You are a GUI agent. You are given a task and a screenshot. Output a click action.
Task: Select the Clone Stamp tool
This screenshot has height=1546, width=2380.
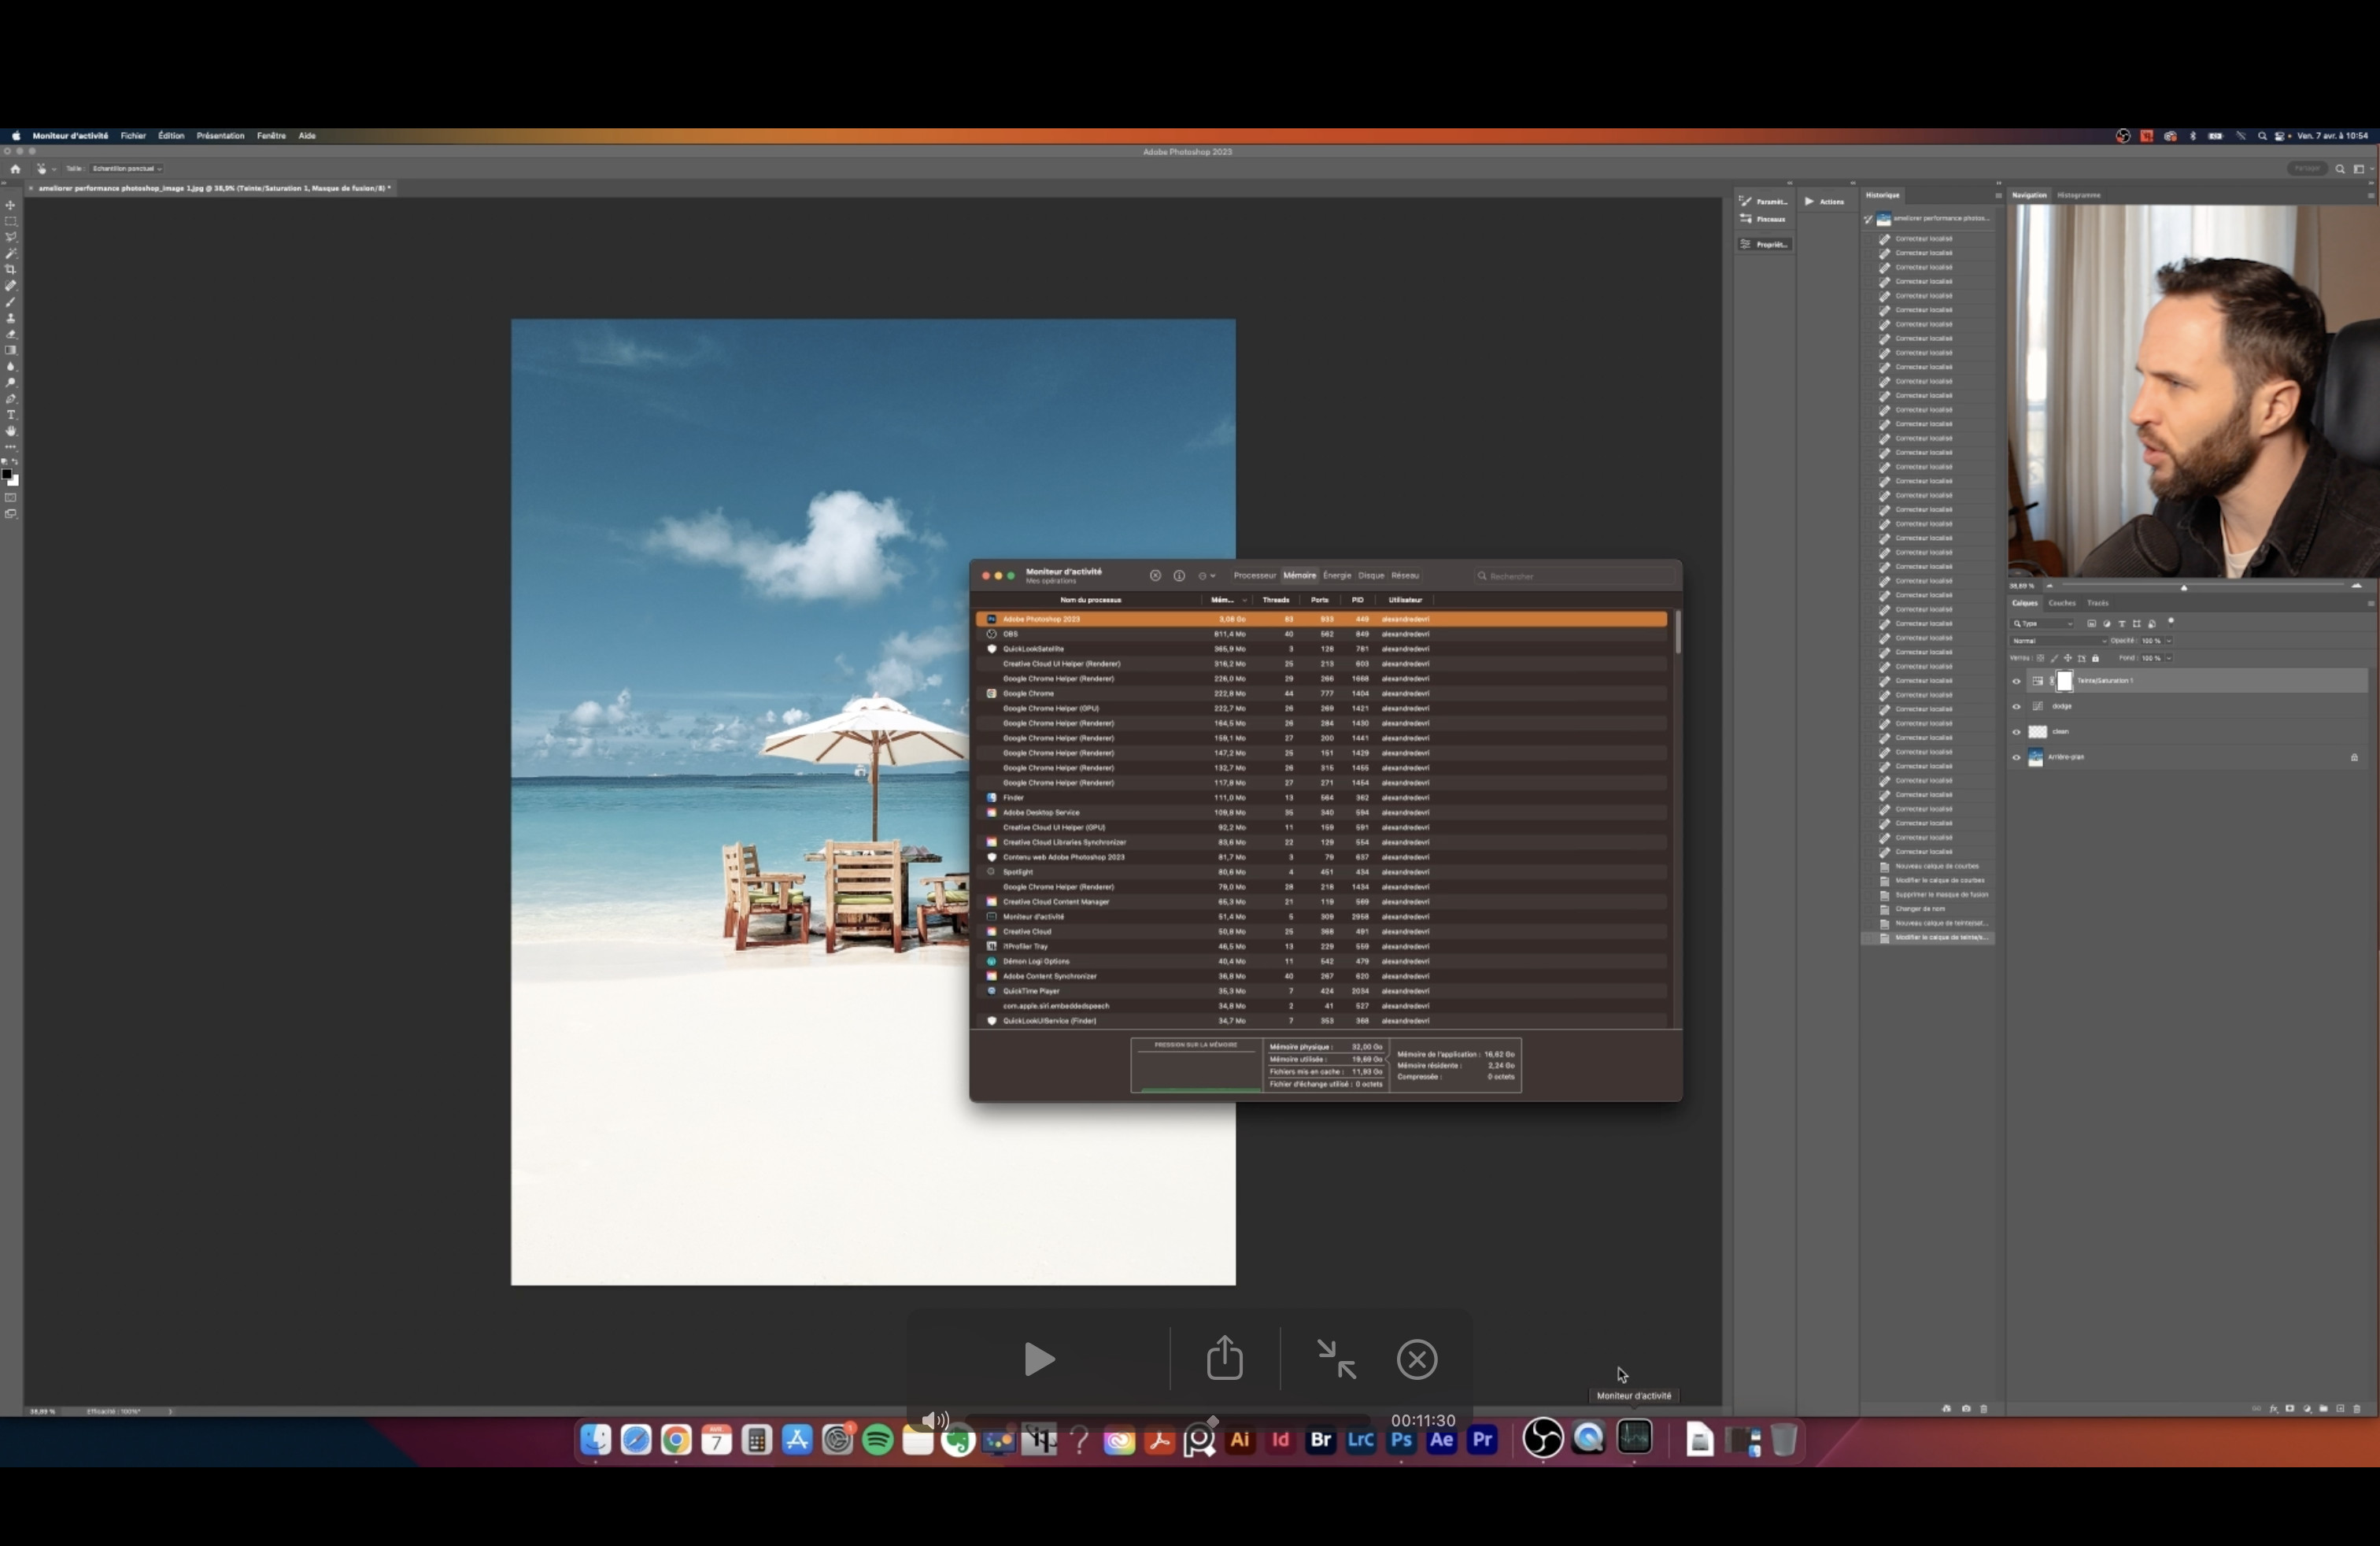pyautogui.click(x=11, y=318)
